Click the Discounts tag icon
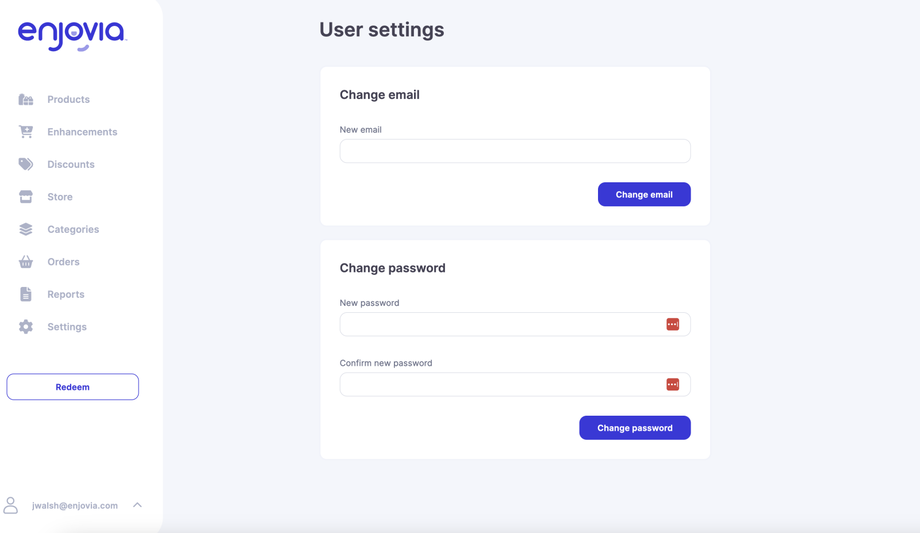920x533 pixels. pyautogui.click(x=26, y=164)
